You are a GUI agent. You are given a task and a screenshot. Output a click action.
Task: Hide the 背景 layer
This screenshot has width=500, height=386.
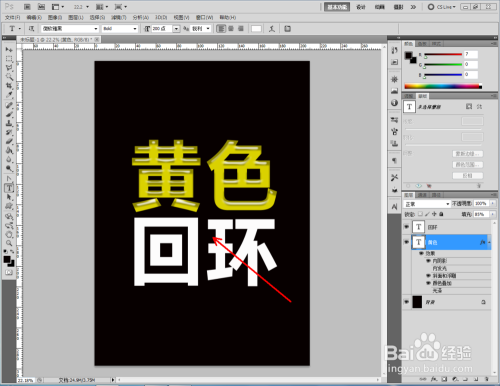point(406,302)
